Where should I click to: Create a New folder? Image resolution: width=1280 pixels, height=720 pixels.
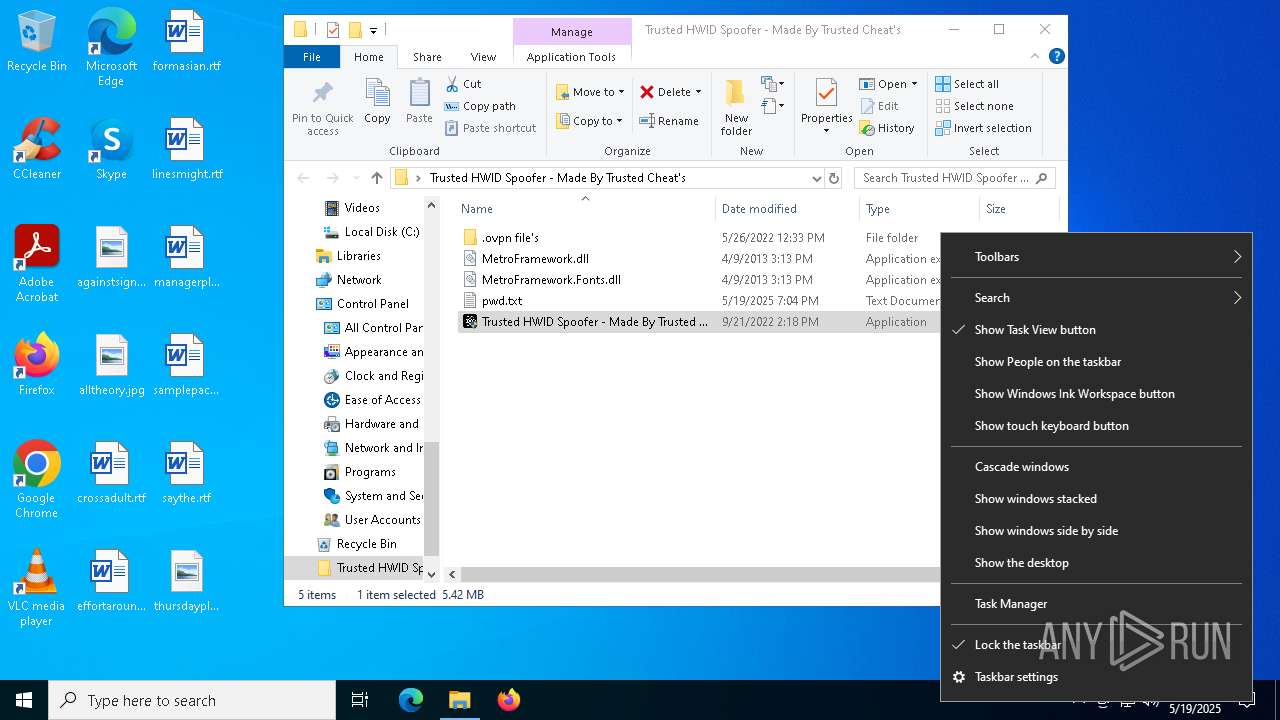coord(736,108)
